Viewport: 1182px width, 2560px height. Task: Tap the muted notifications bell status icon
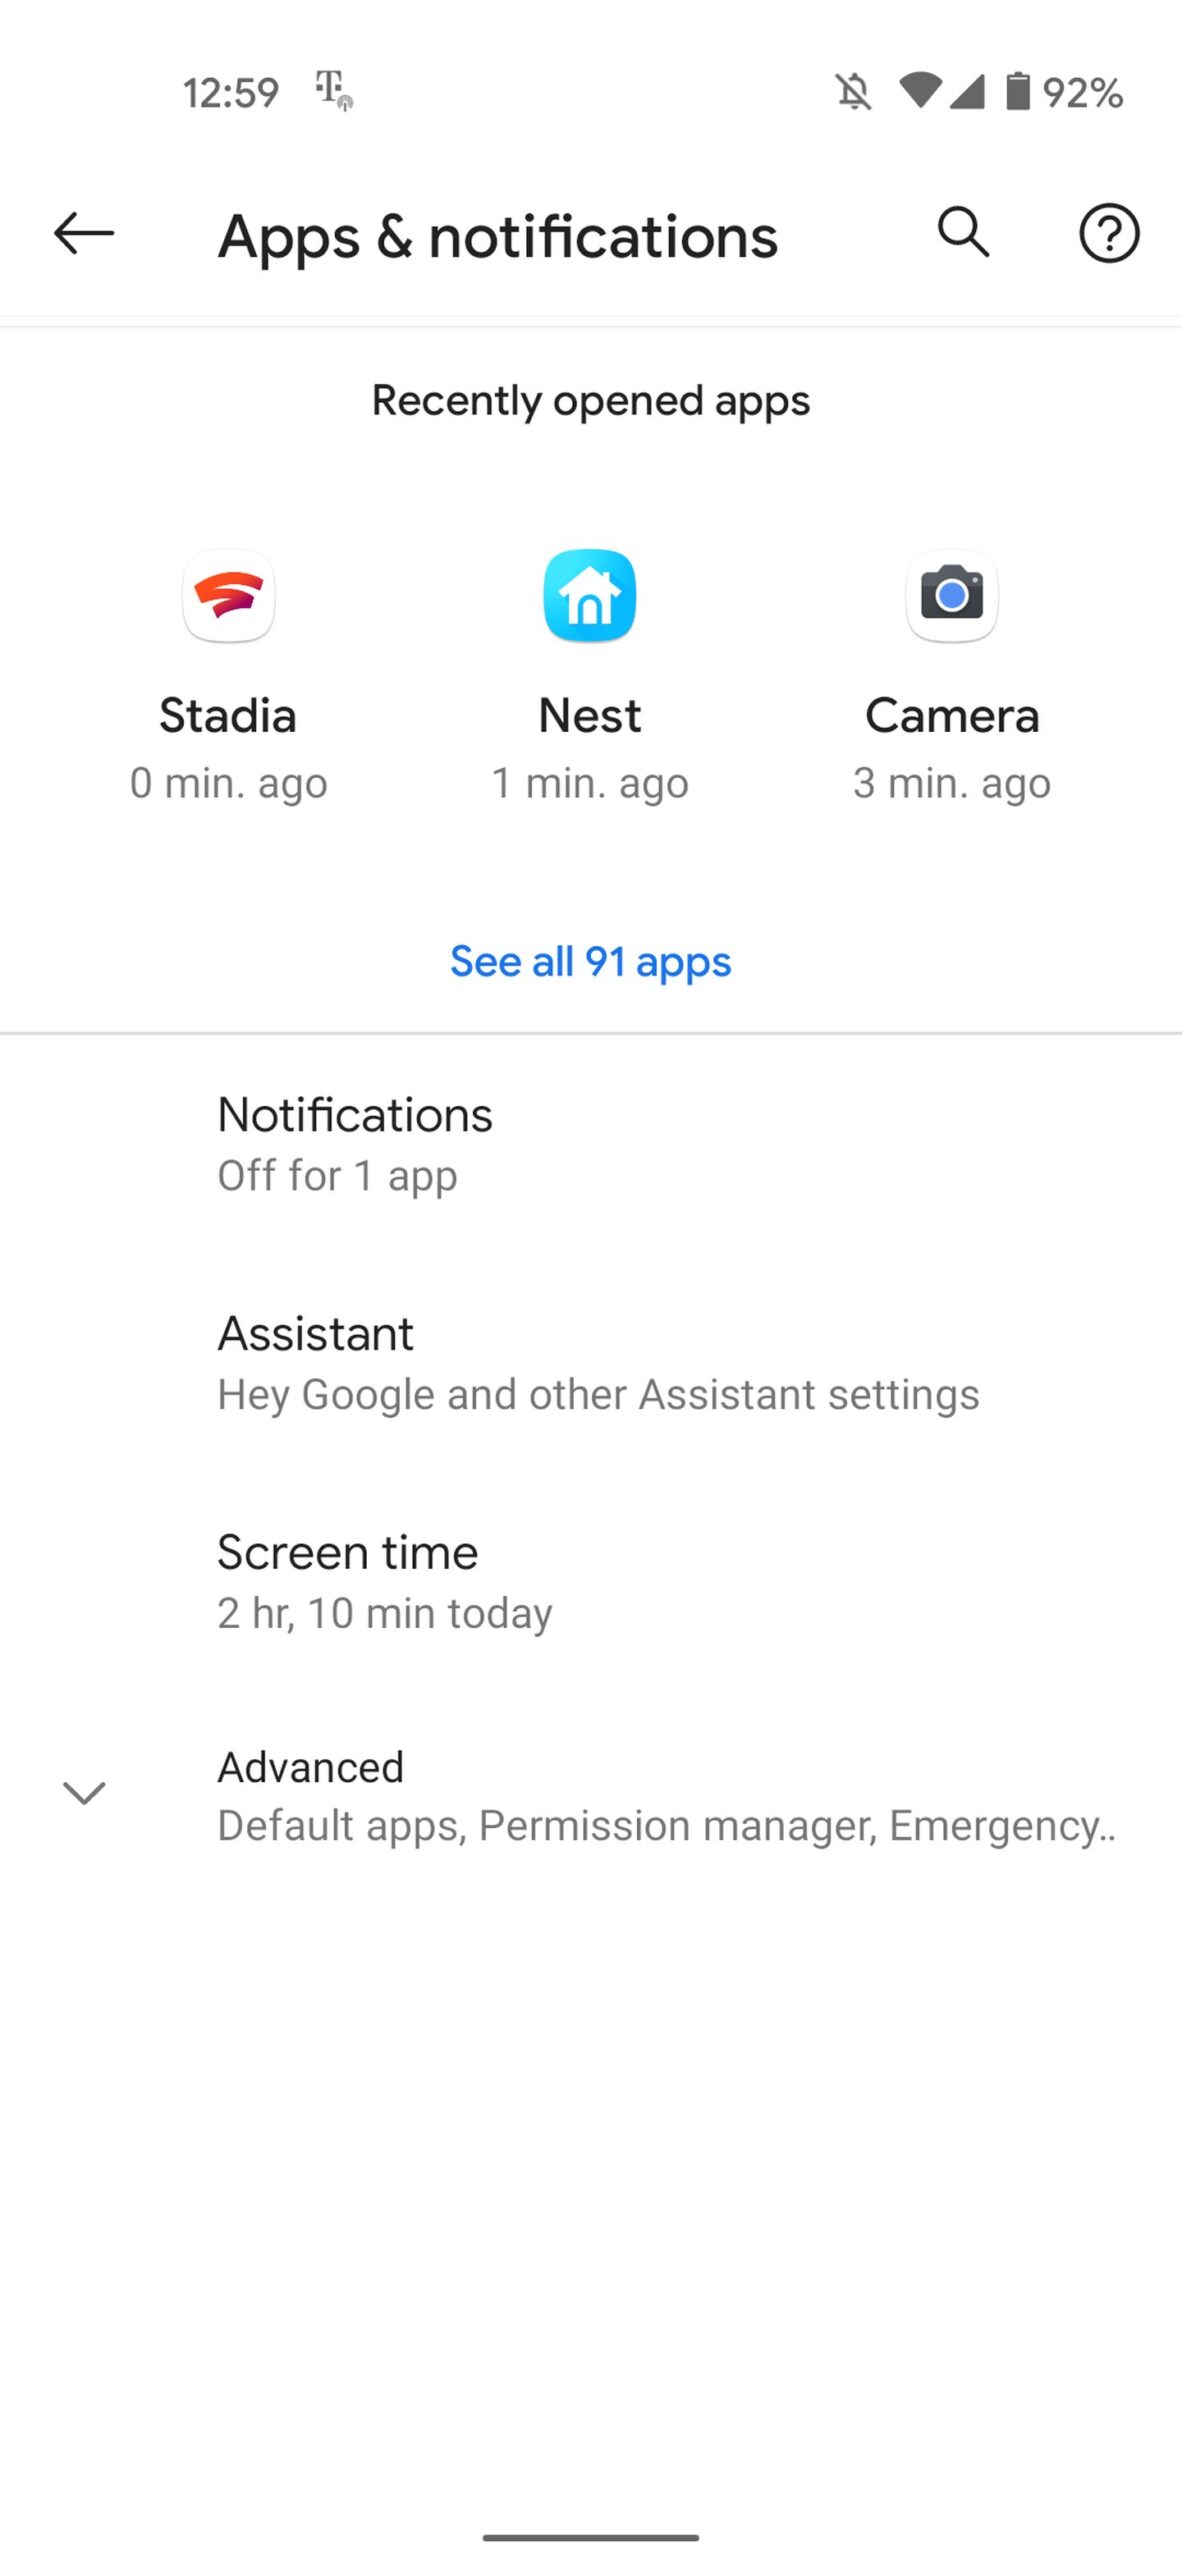pyautogui.click(x=853, y=93)
